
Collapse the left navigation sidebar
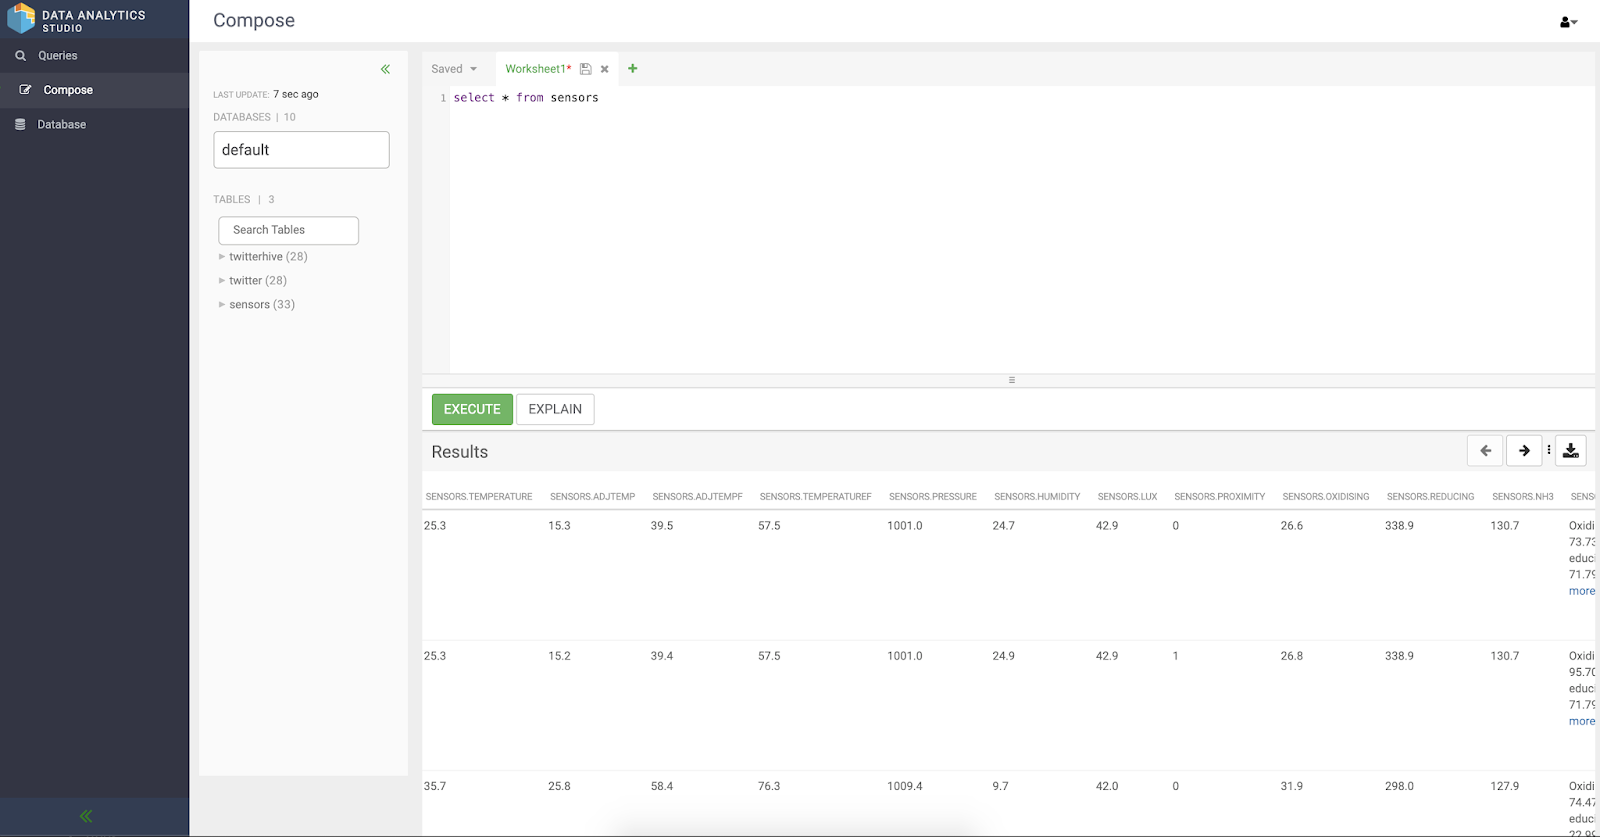pos(86,816)
